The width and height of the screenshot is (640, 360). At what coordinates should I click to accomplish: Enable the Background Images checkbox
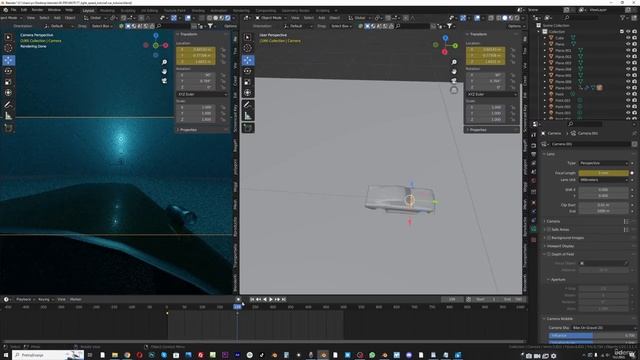(549, 238)
